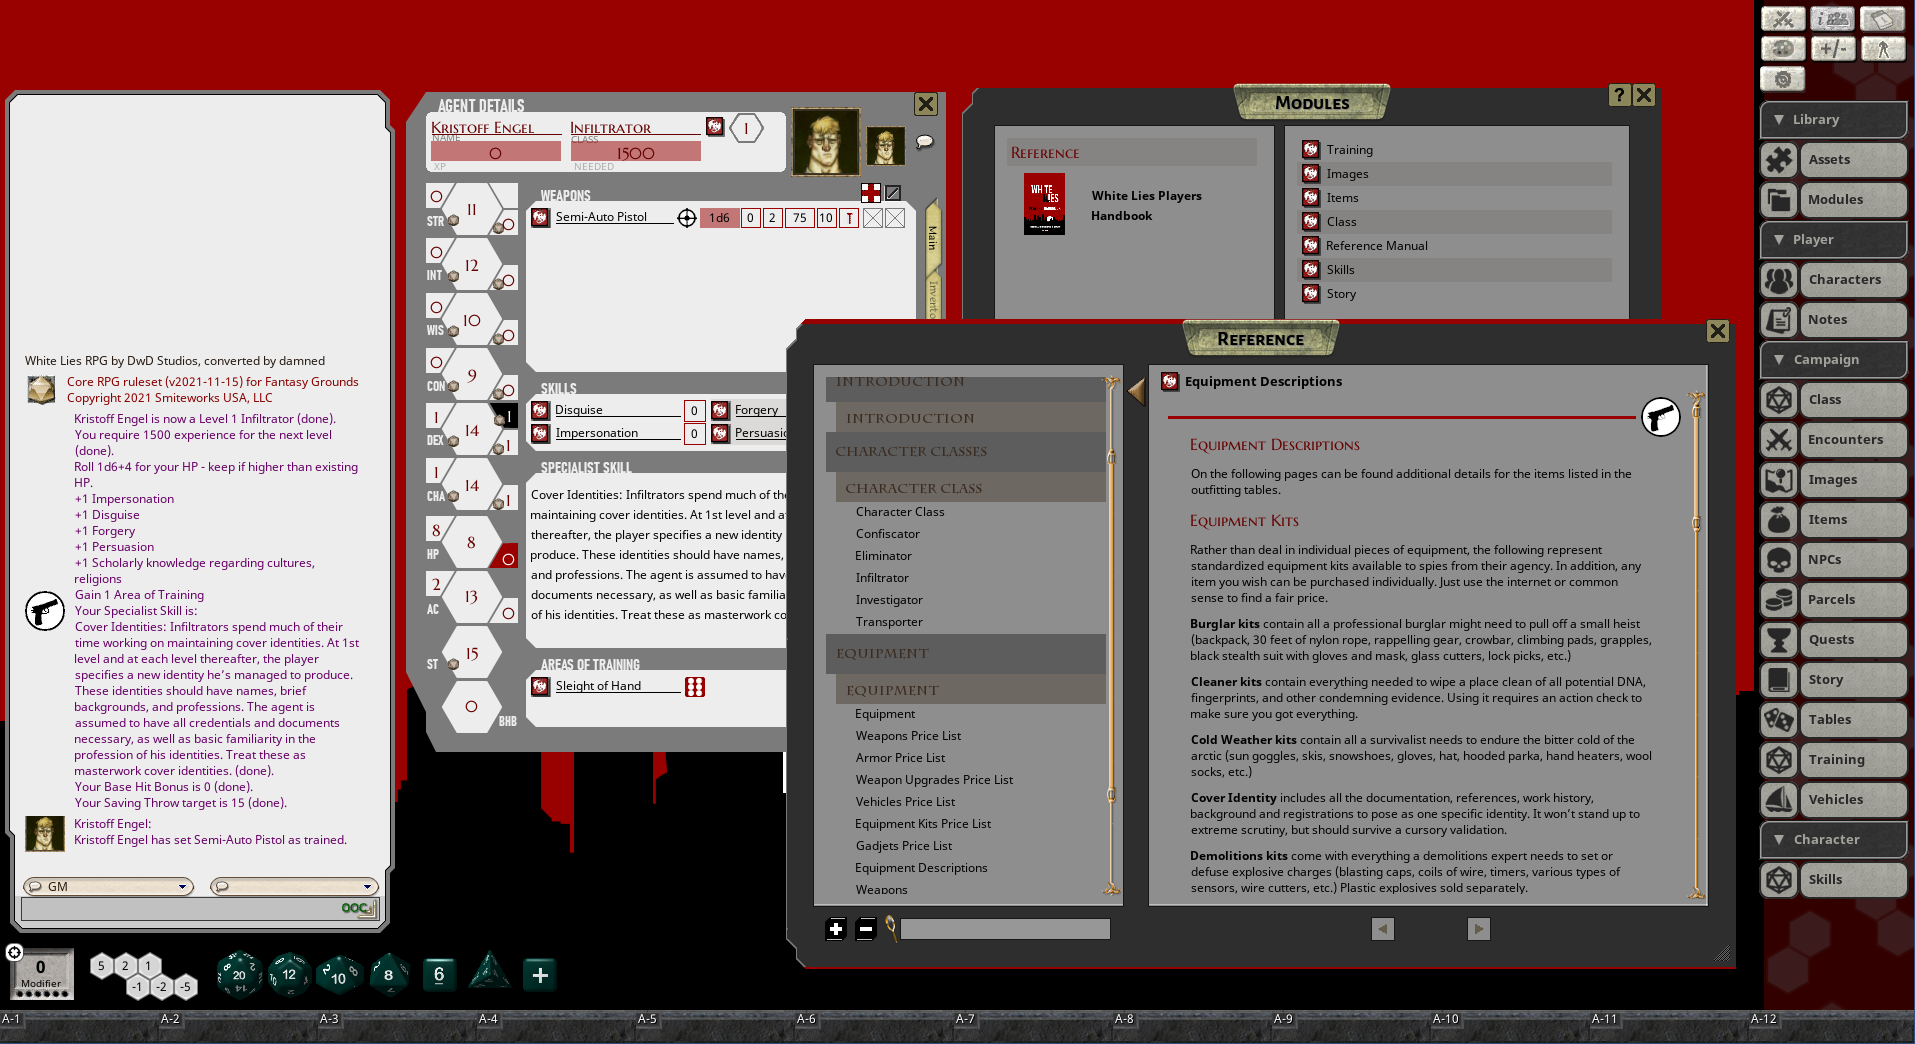Open the standing figure effects icon
1915x1044 pixels.
1882,49
